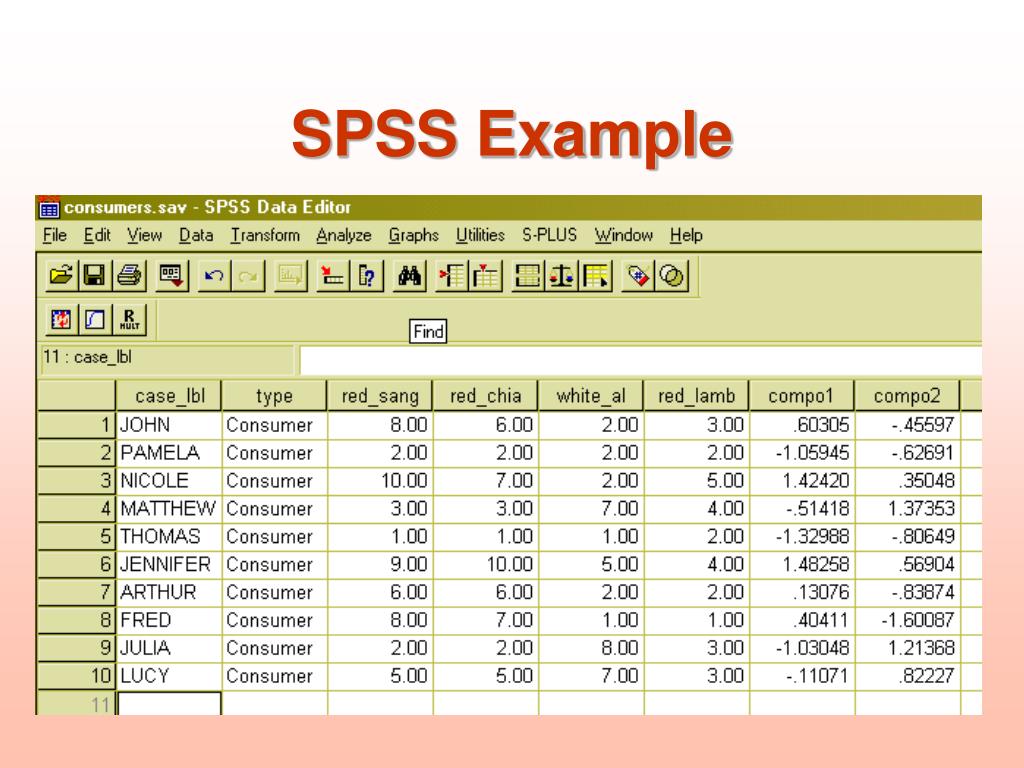Click the cell containing ARTHUR
This screenshot has height=768, width=1024.
pyautogui.click(x=169, y=592)
